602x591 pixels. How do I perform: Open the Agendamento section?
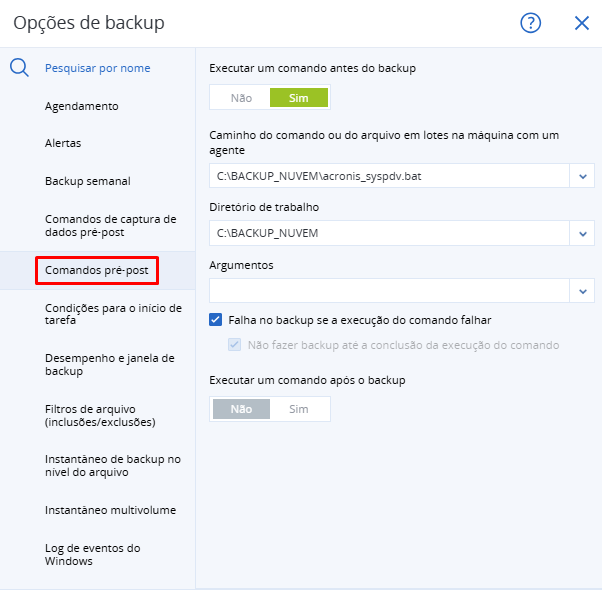(82, 106)
